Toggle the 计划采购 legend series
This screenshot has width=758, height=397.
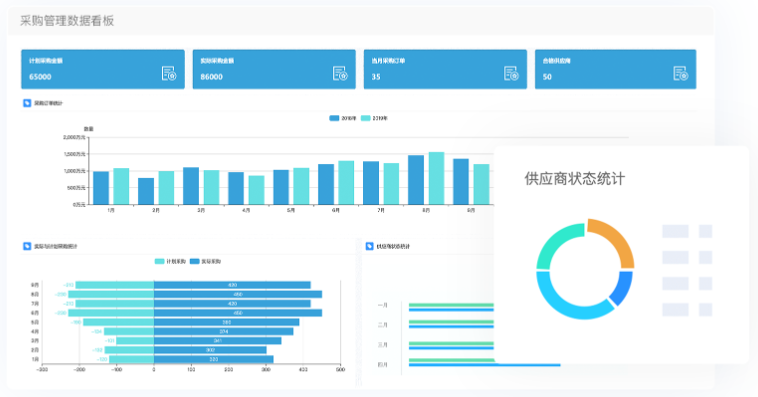click(170, 261)
